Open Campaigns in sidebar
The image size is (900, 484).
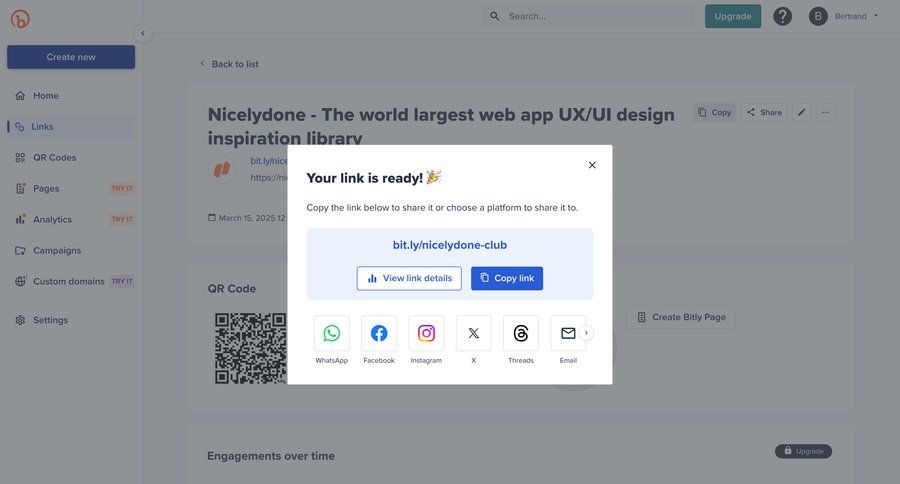point(71,251)
